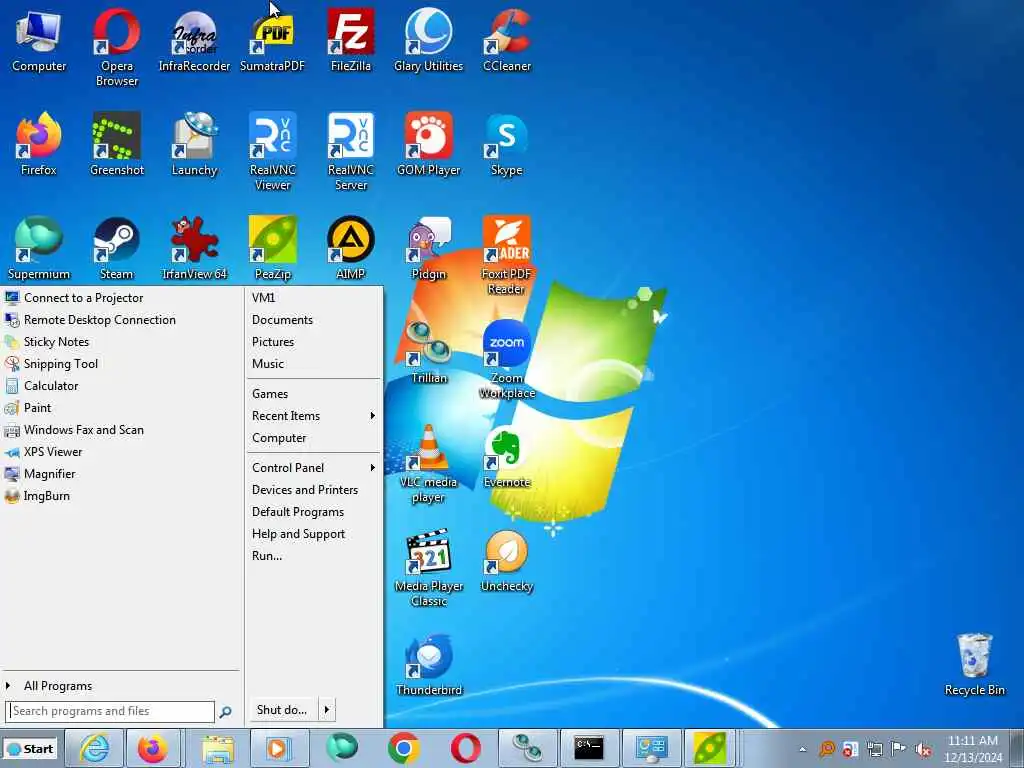Open the Run... dialog
The image size is (1024, 768).
[267, 556]
